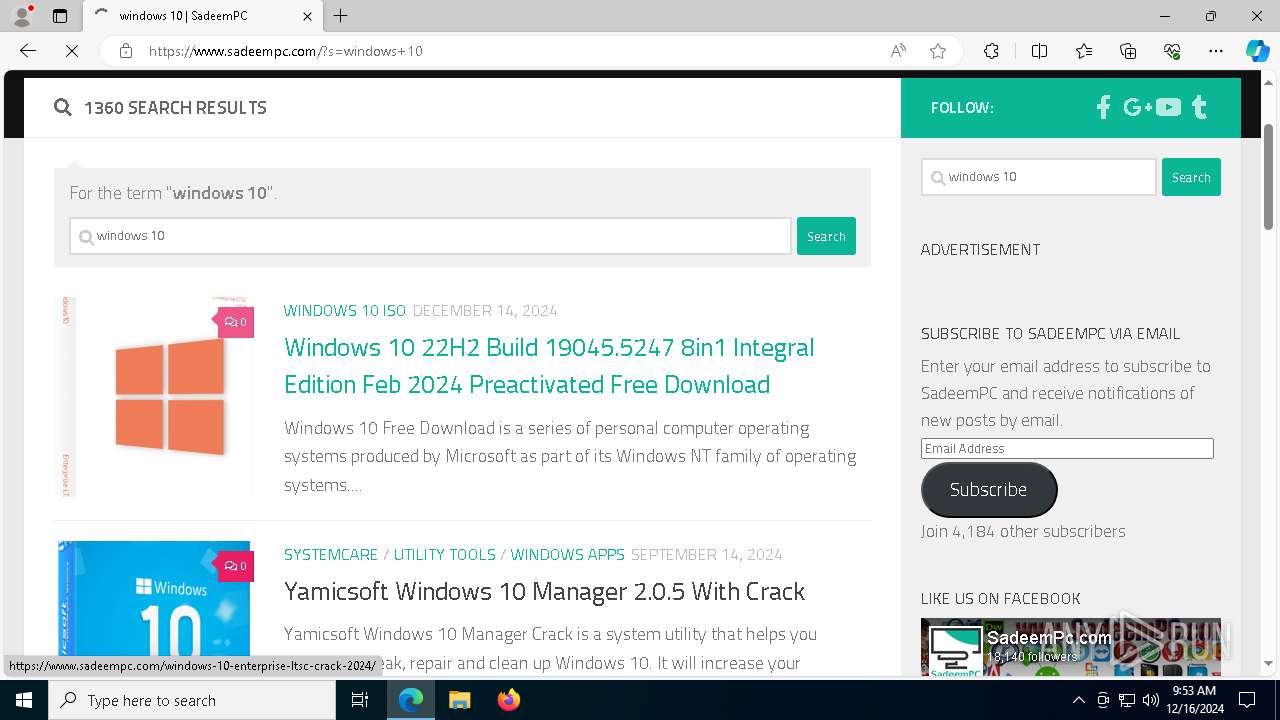Click the sidebar search field
1280x720 pixels.
[x=1038, y=177]
